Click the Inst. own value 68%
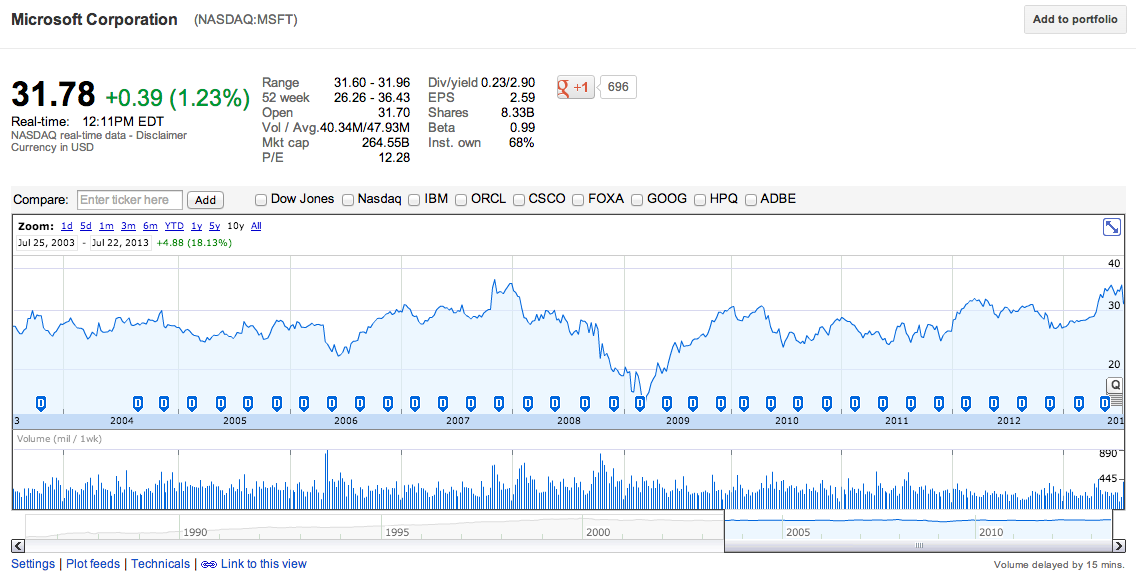This screenshot has height=583, width=1136. (x=522, y=143)
